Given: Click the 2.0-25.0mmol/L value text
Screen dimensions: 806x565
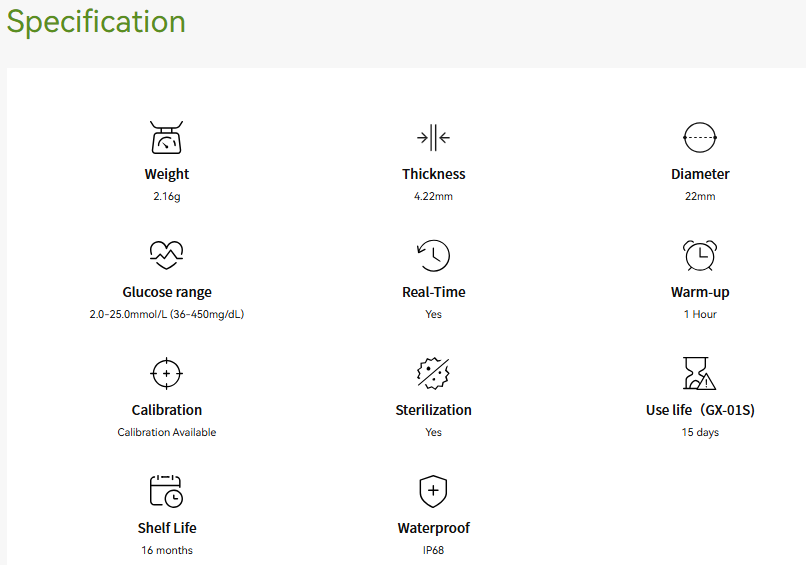Looking at the screenshot, I should [167, 314].
